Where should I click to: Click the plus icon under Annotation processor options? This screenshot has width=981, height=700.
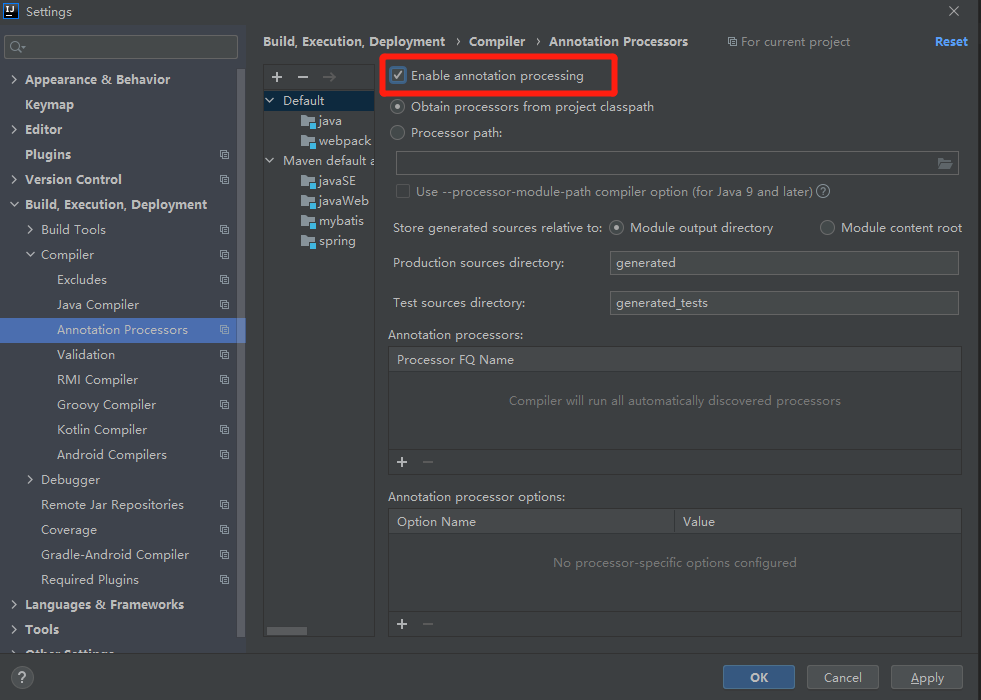[x=402, y=624]
